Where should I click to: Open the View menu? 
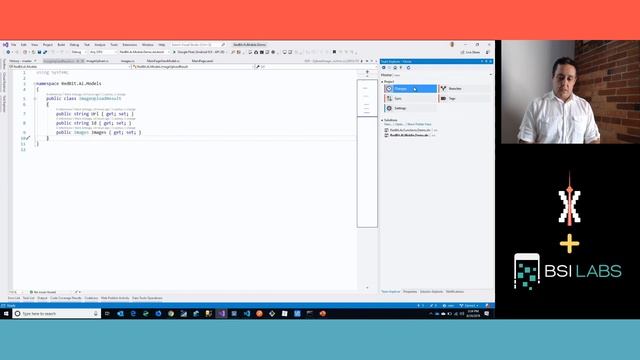[x=35, y=44]
